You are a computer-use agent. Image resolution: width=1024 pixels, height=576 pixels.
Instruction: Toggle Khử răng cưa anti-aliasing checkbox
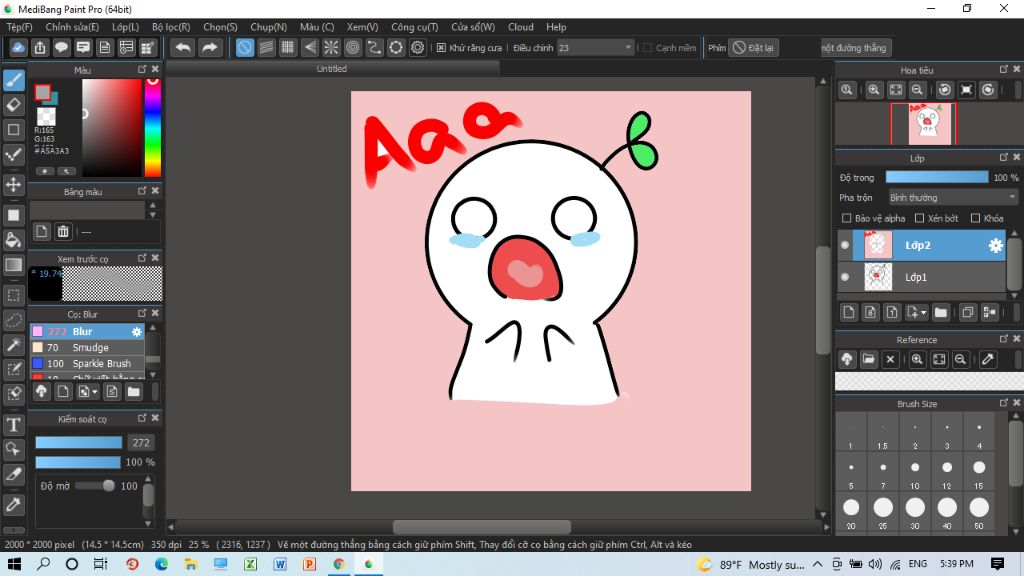coord(441,48)
